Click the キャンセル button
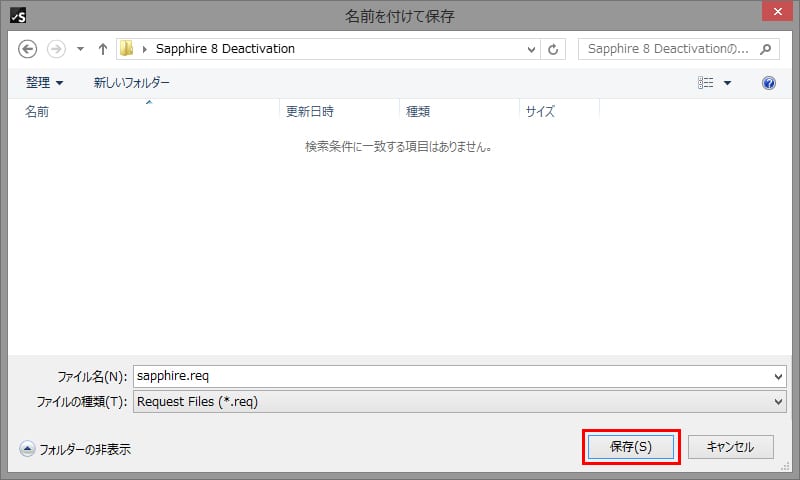800x480 pixels. coord(731,447)
